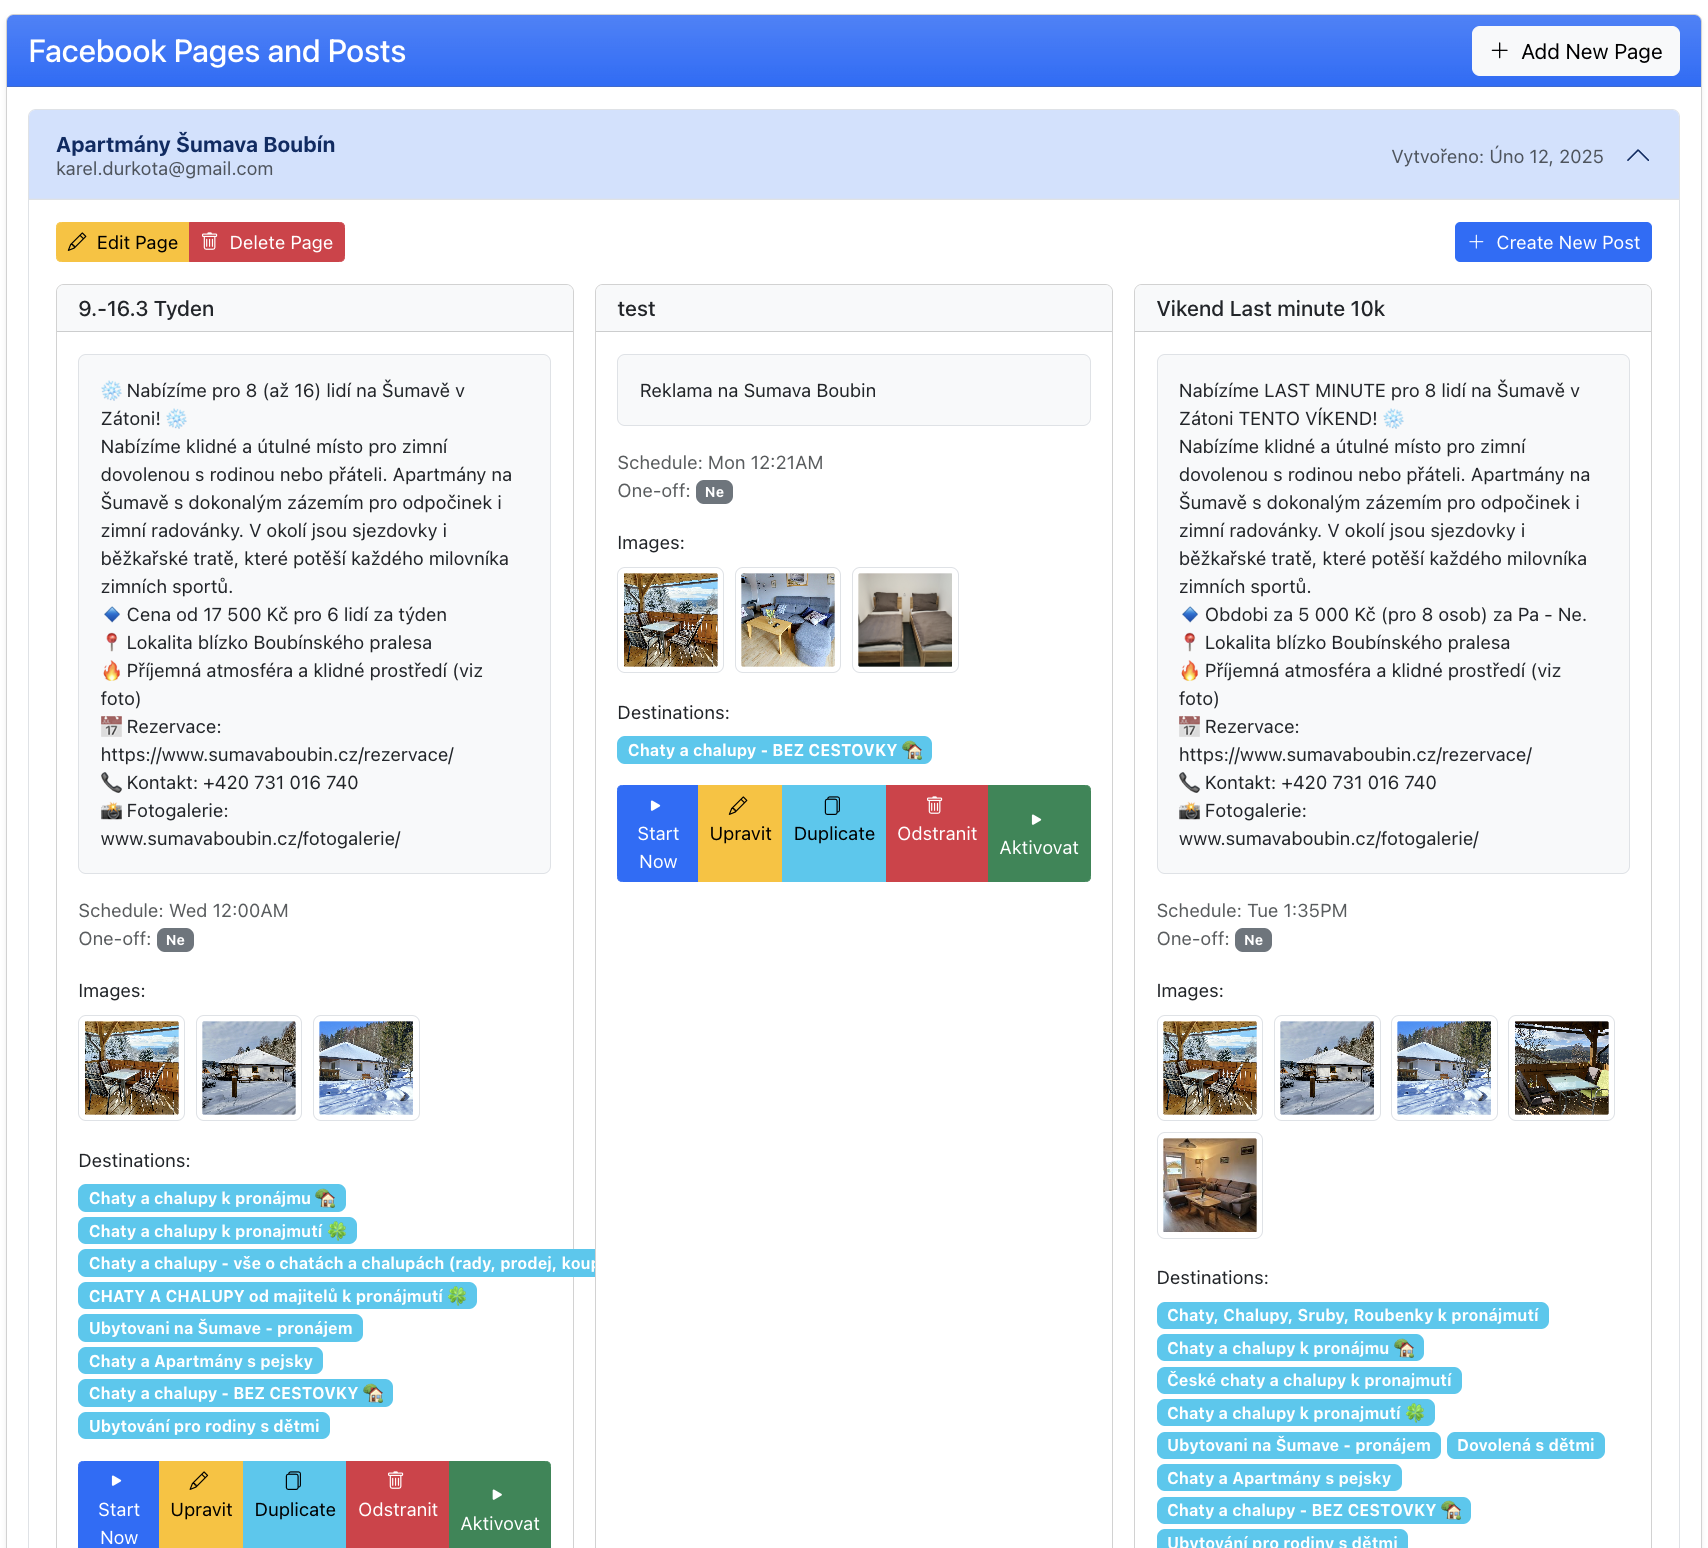Click 'Chaty a chalupy k pronájmu' tag in 9.-16.3 Tyden

(212, 1198)
